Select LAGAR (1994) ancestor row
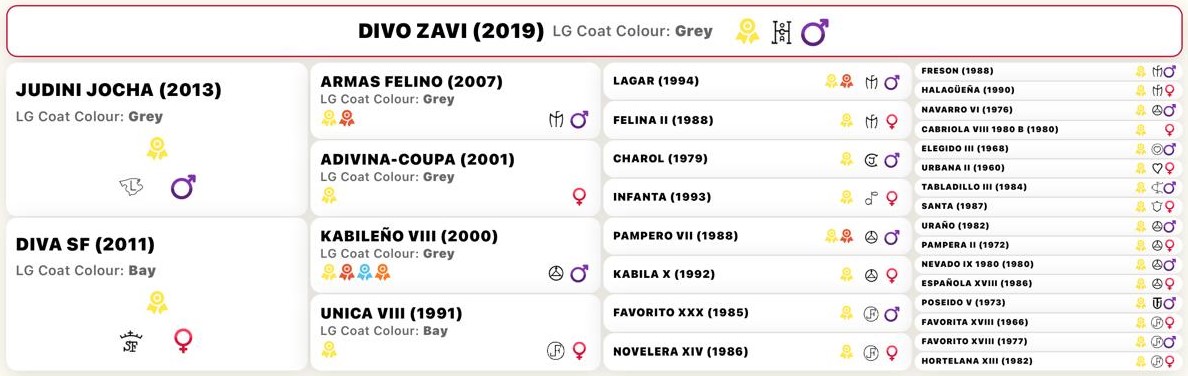Viewport: 1188px width, 376px height. click(x=757, y=81)
